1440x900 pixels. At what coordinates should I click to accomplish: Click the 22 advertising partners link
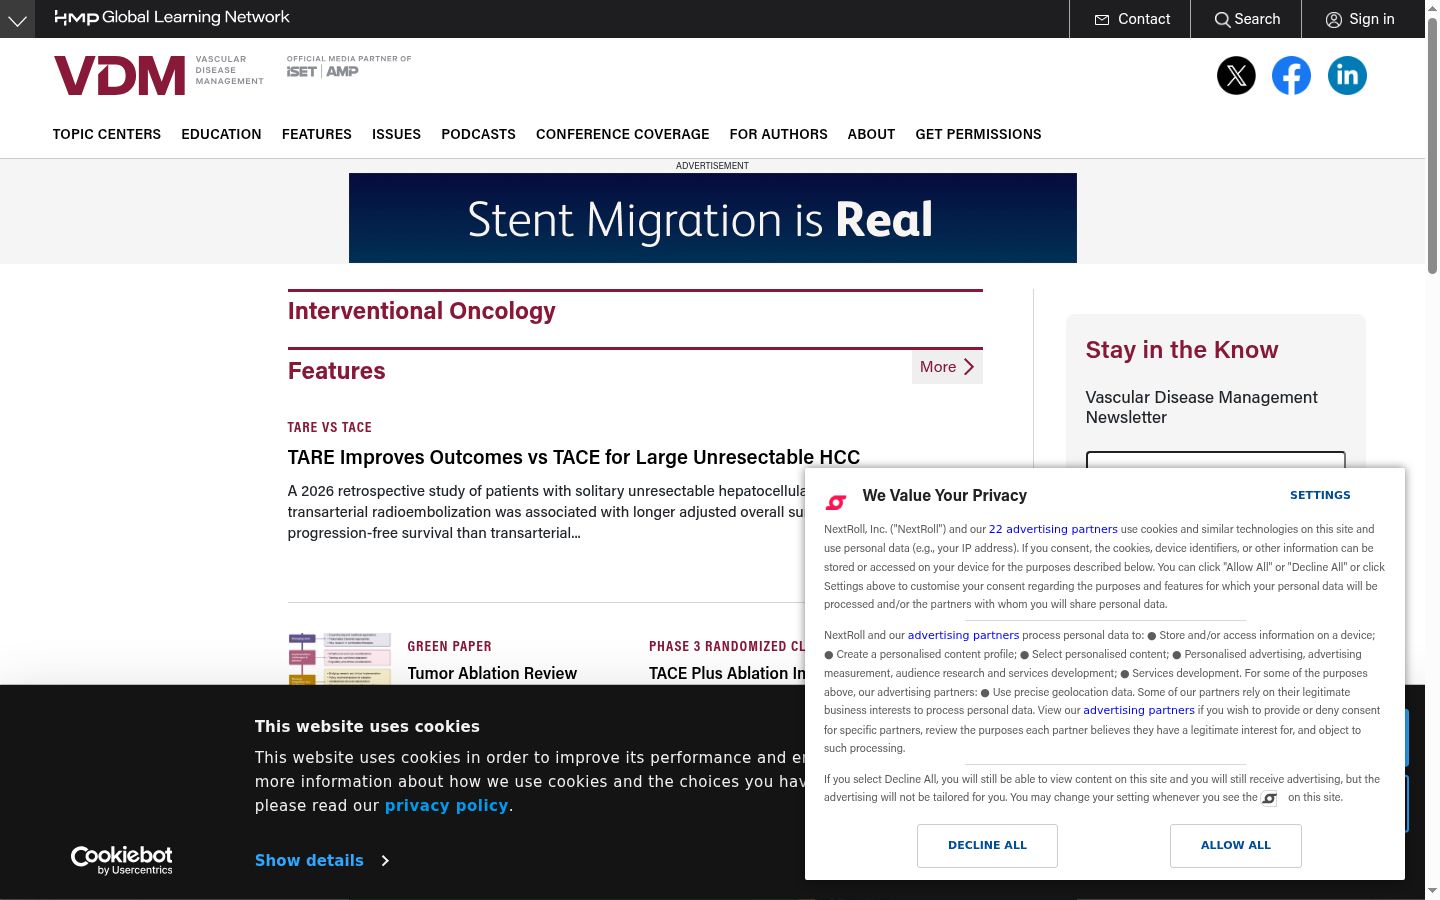click(1053, 529)
